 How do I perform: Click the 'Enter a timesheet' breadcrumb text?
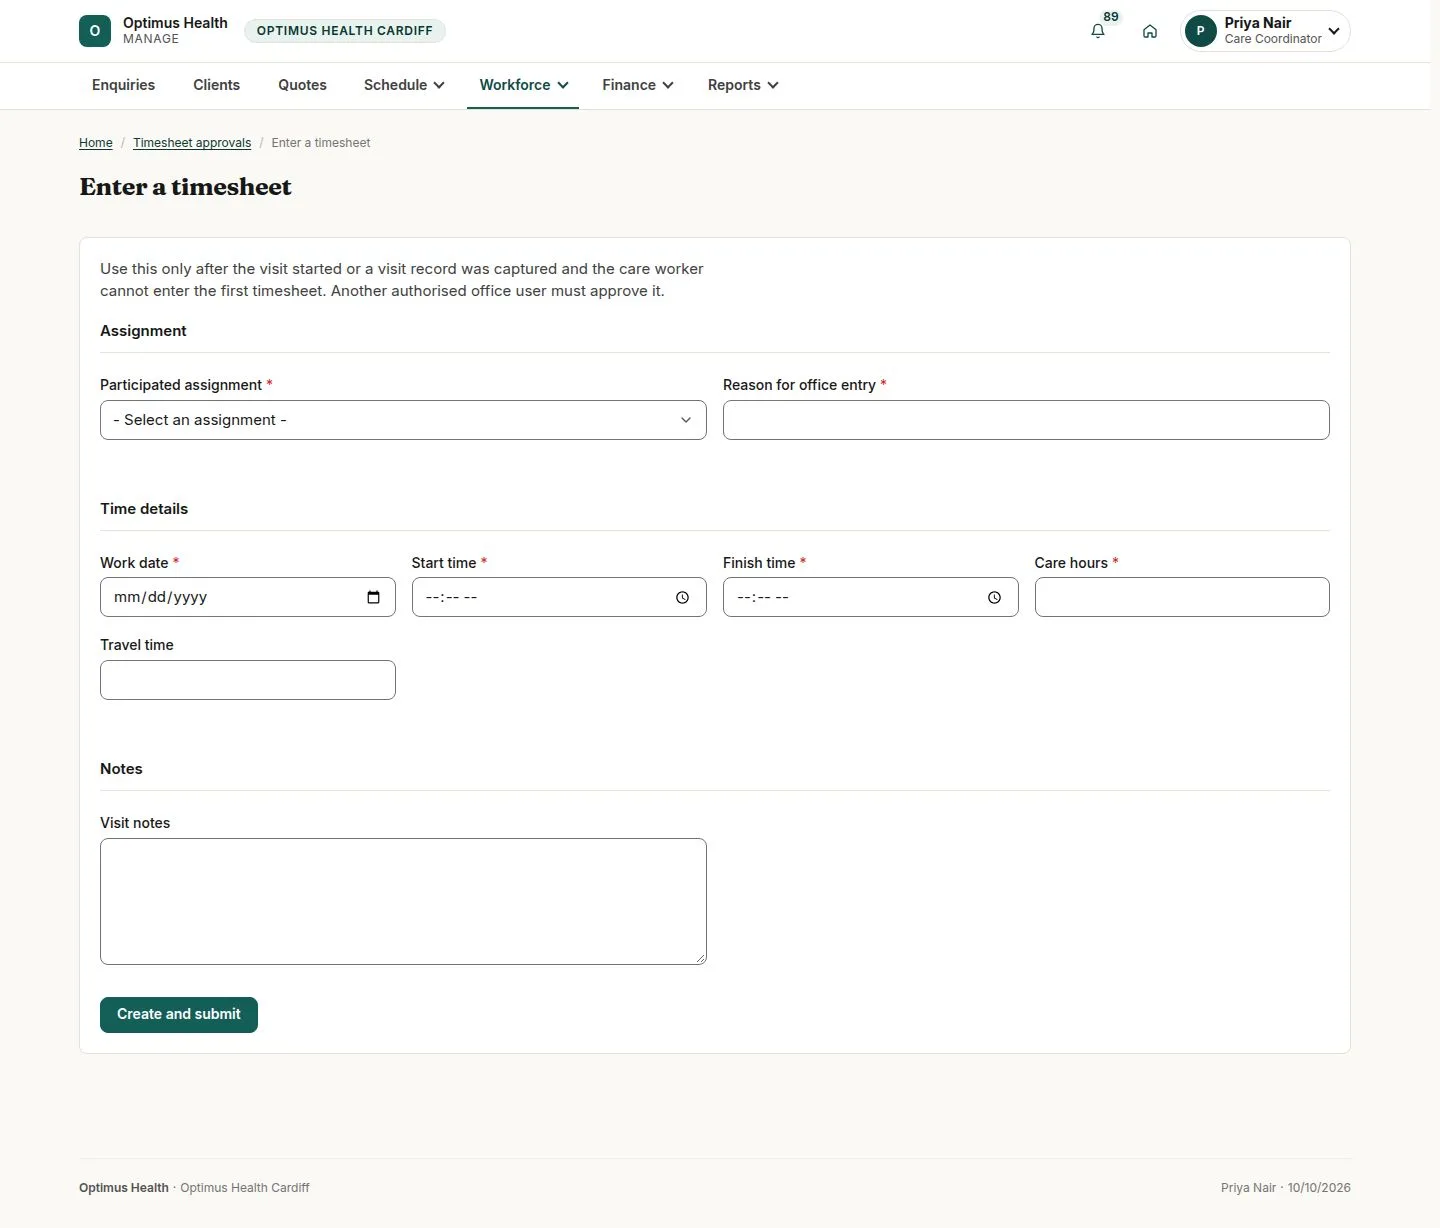point(321,143)
